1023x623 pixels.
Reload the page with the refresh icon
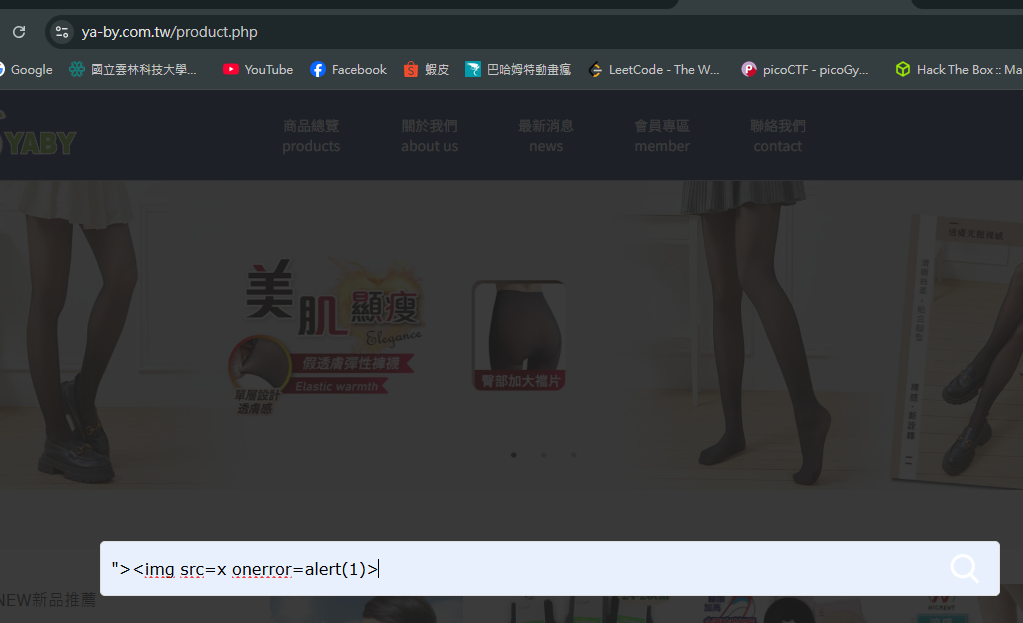19,31
